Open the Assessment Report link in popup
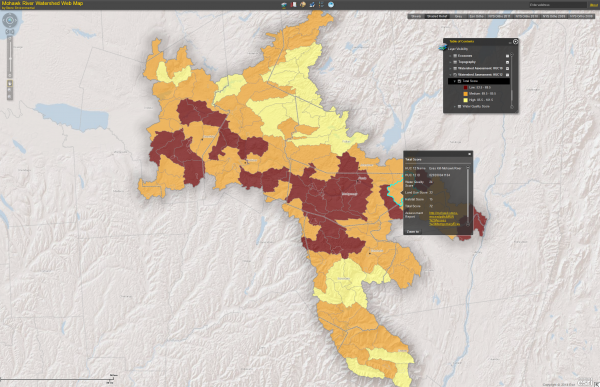This screenshot has width=600, height=387. pyautogui.click(x=444, y=218)
